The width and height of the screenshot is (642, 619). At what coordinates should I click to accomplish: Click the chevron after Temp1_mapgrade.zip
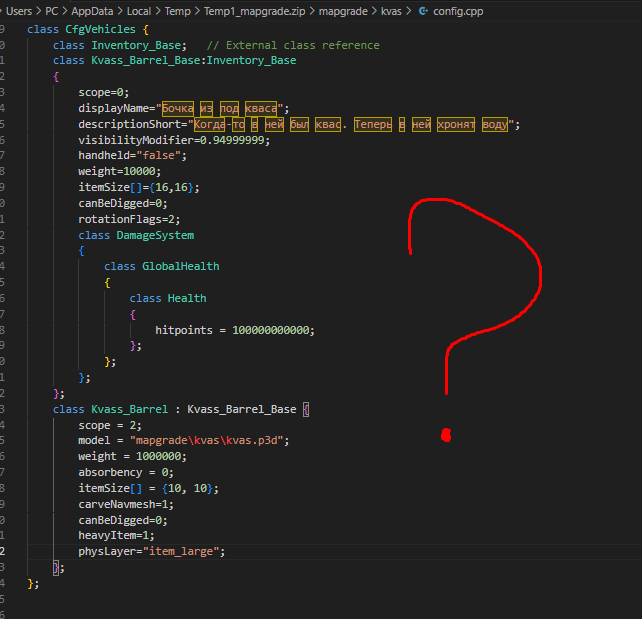tap(312, 11)
